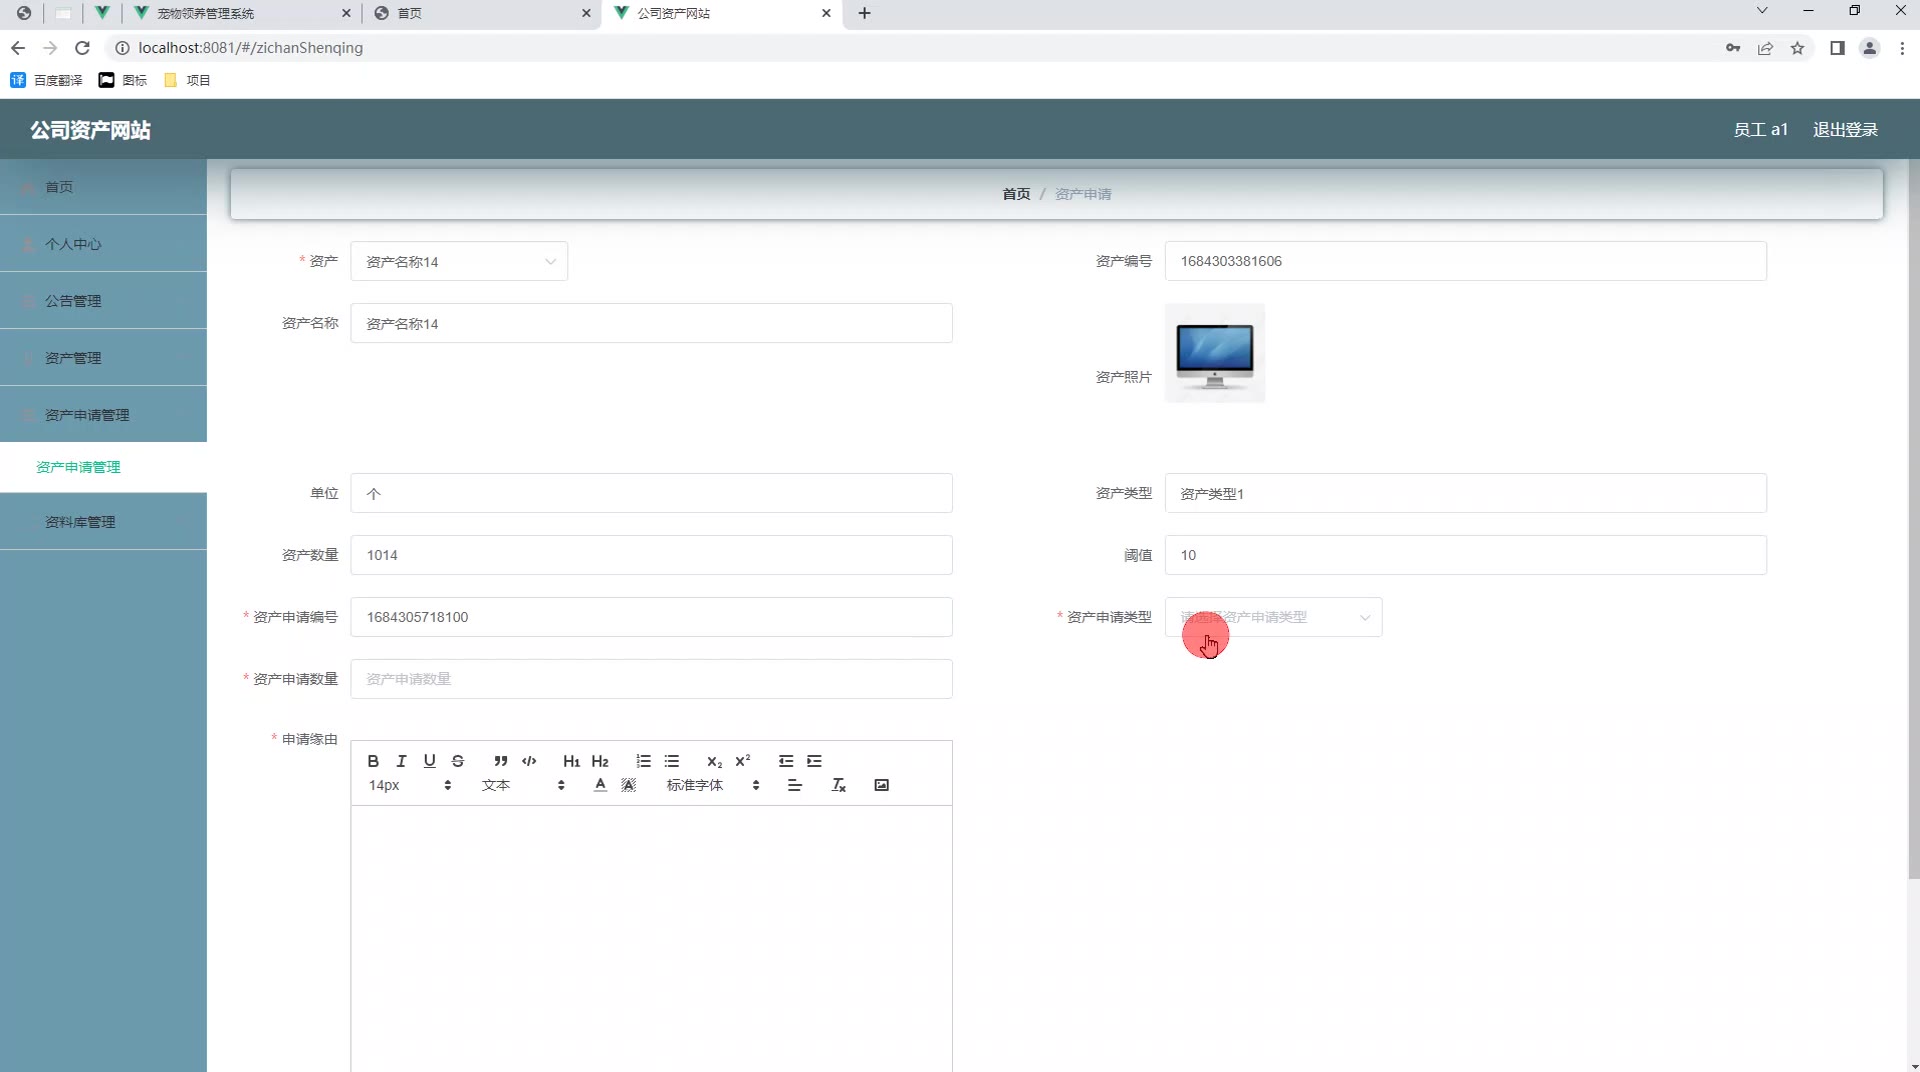Switch to the 宠物领养管理系统 browser tab
The image size is (1920, 1072).
[x=240, y=13]
